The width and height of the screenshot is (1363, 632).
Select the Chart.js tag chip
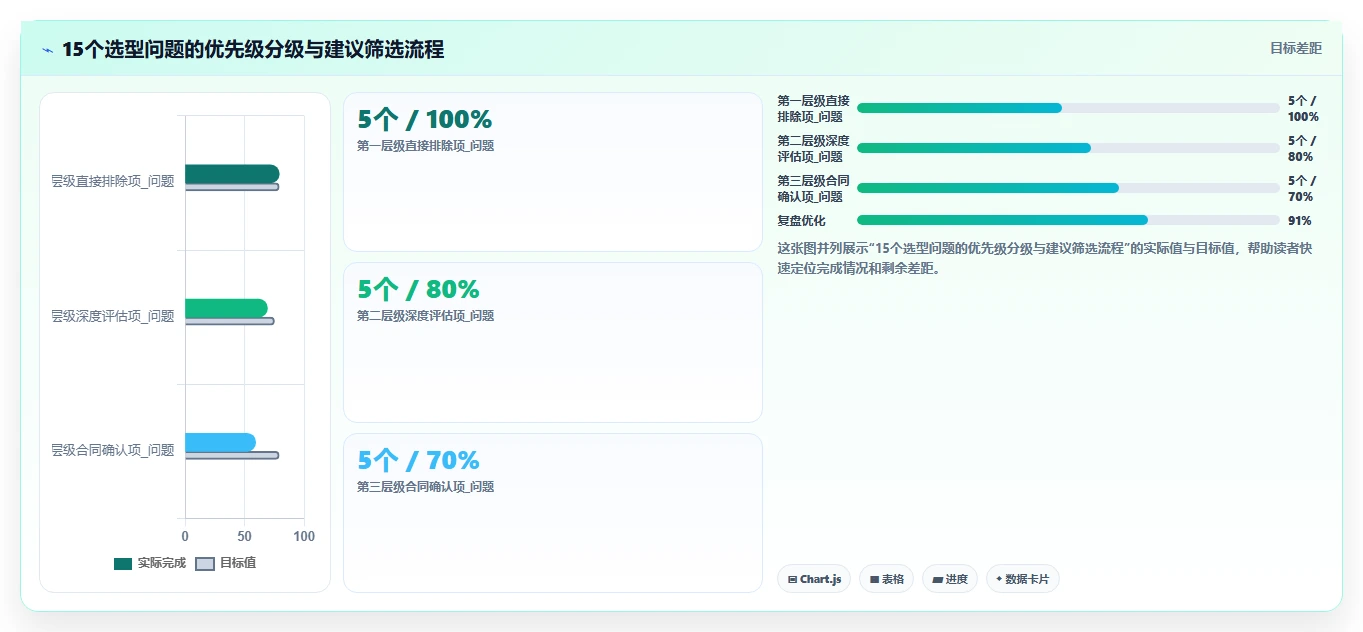coord(814,579)
